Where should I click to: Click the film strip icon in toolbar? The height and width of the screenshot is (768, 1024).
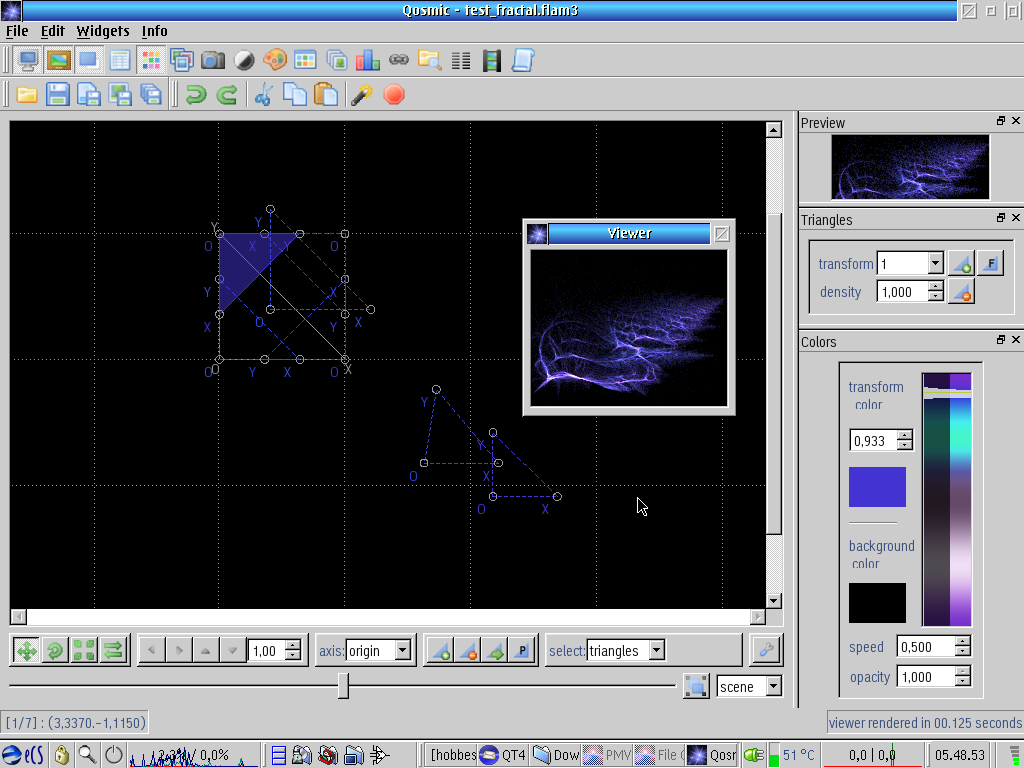[x=490, y=60]
